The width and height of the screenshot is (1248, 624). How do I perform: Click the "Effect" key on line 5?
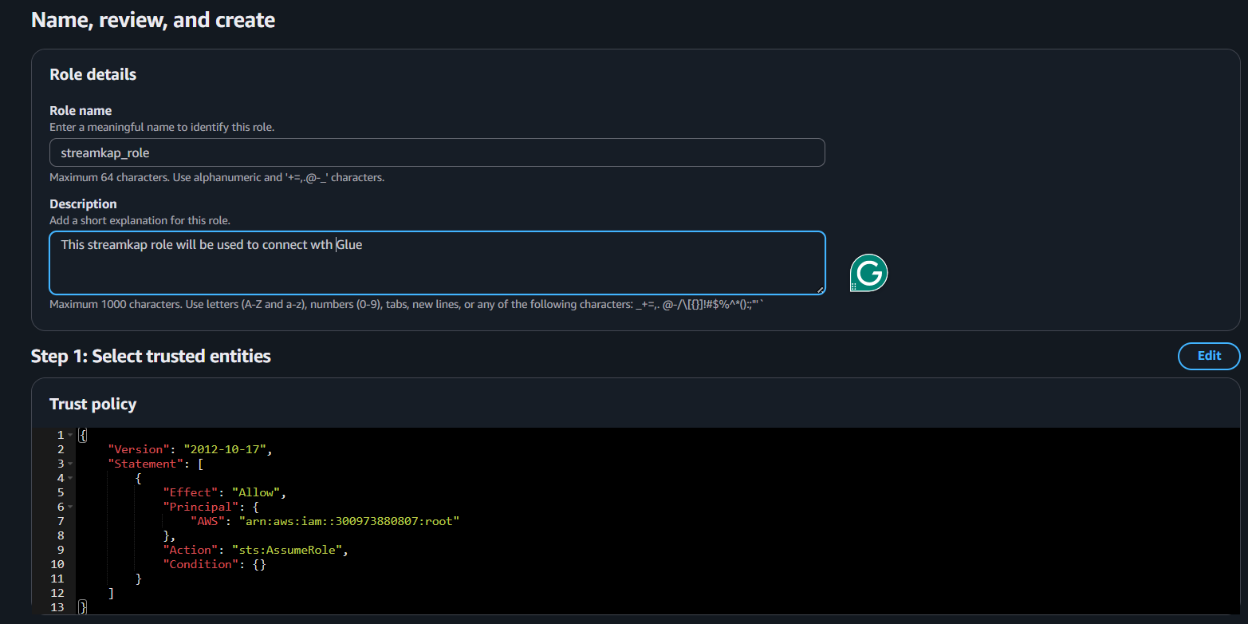coord(191,492)
